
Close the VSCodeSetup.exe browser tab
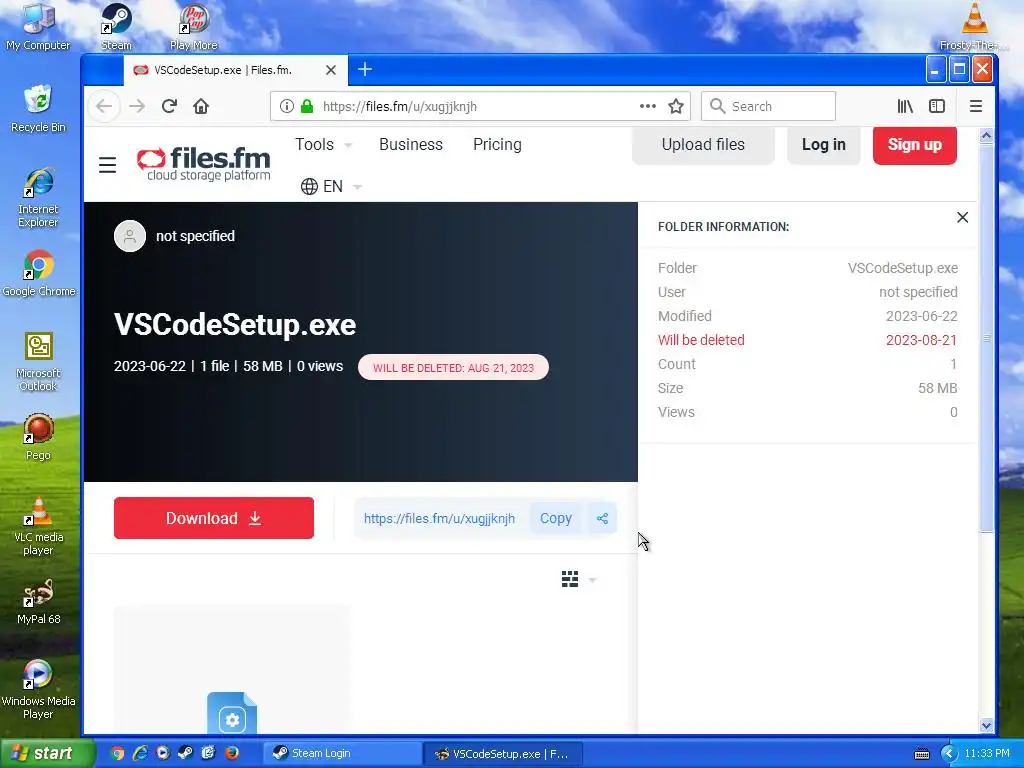331,70
